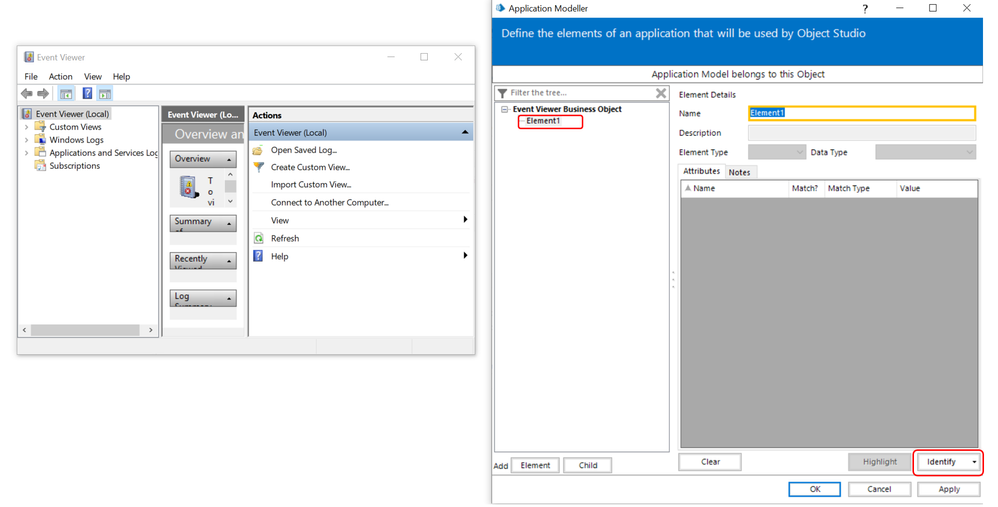Click the Identify button
The height and width of the screenshot is (507, 998).
[x=942, y=462]
